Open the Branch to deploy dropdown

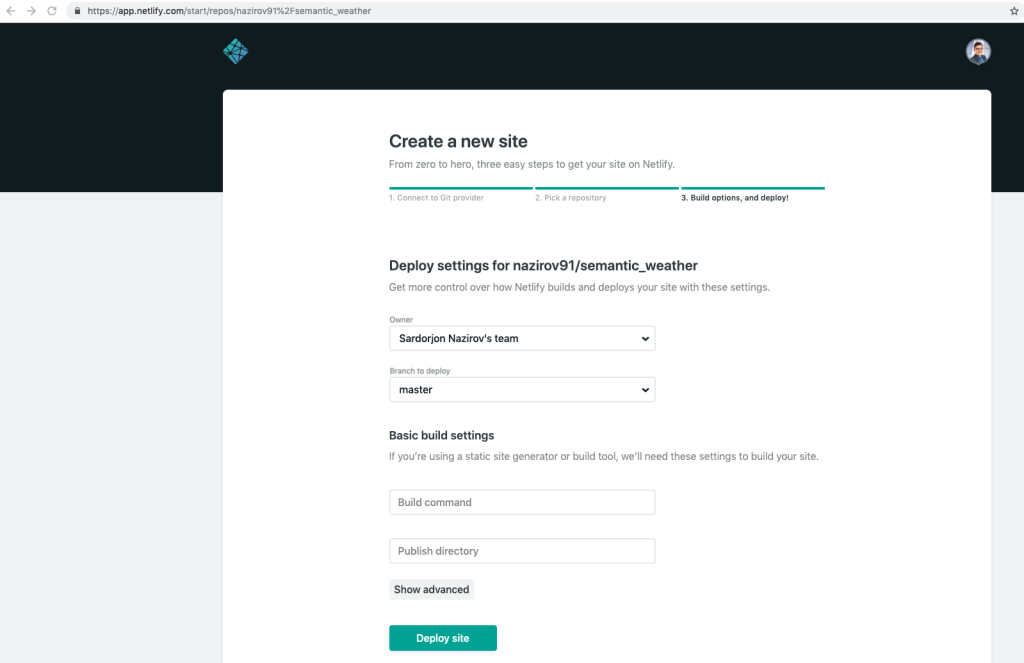[521, 389]
